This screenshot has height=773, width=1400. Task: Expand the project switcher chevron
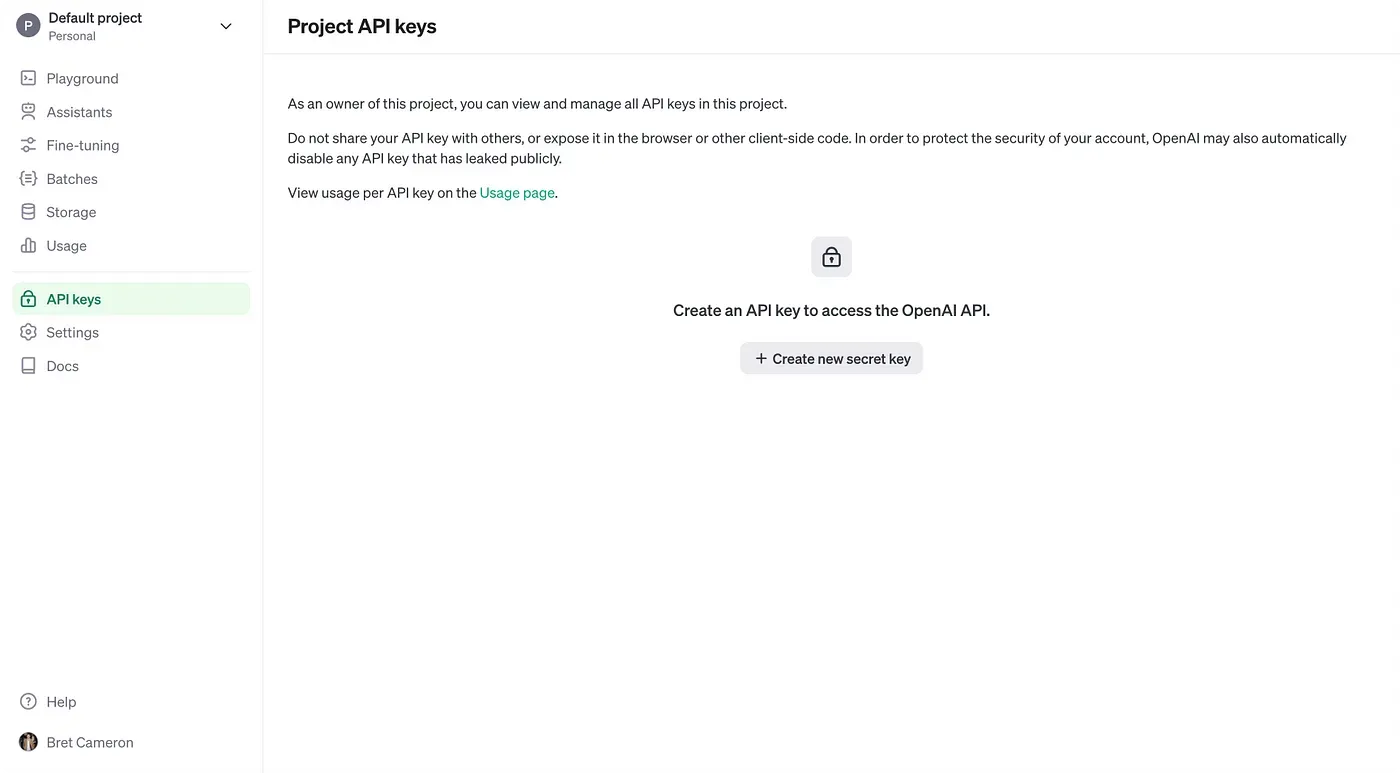click(226, 26)
